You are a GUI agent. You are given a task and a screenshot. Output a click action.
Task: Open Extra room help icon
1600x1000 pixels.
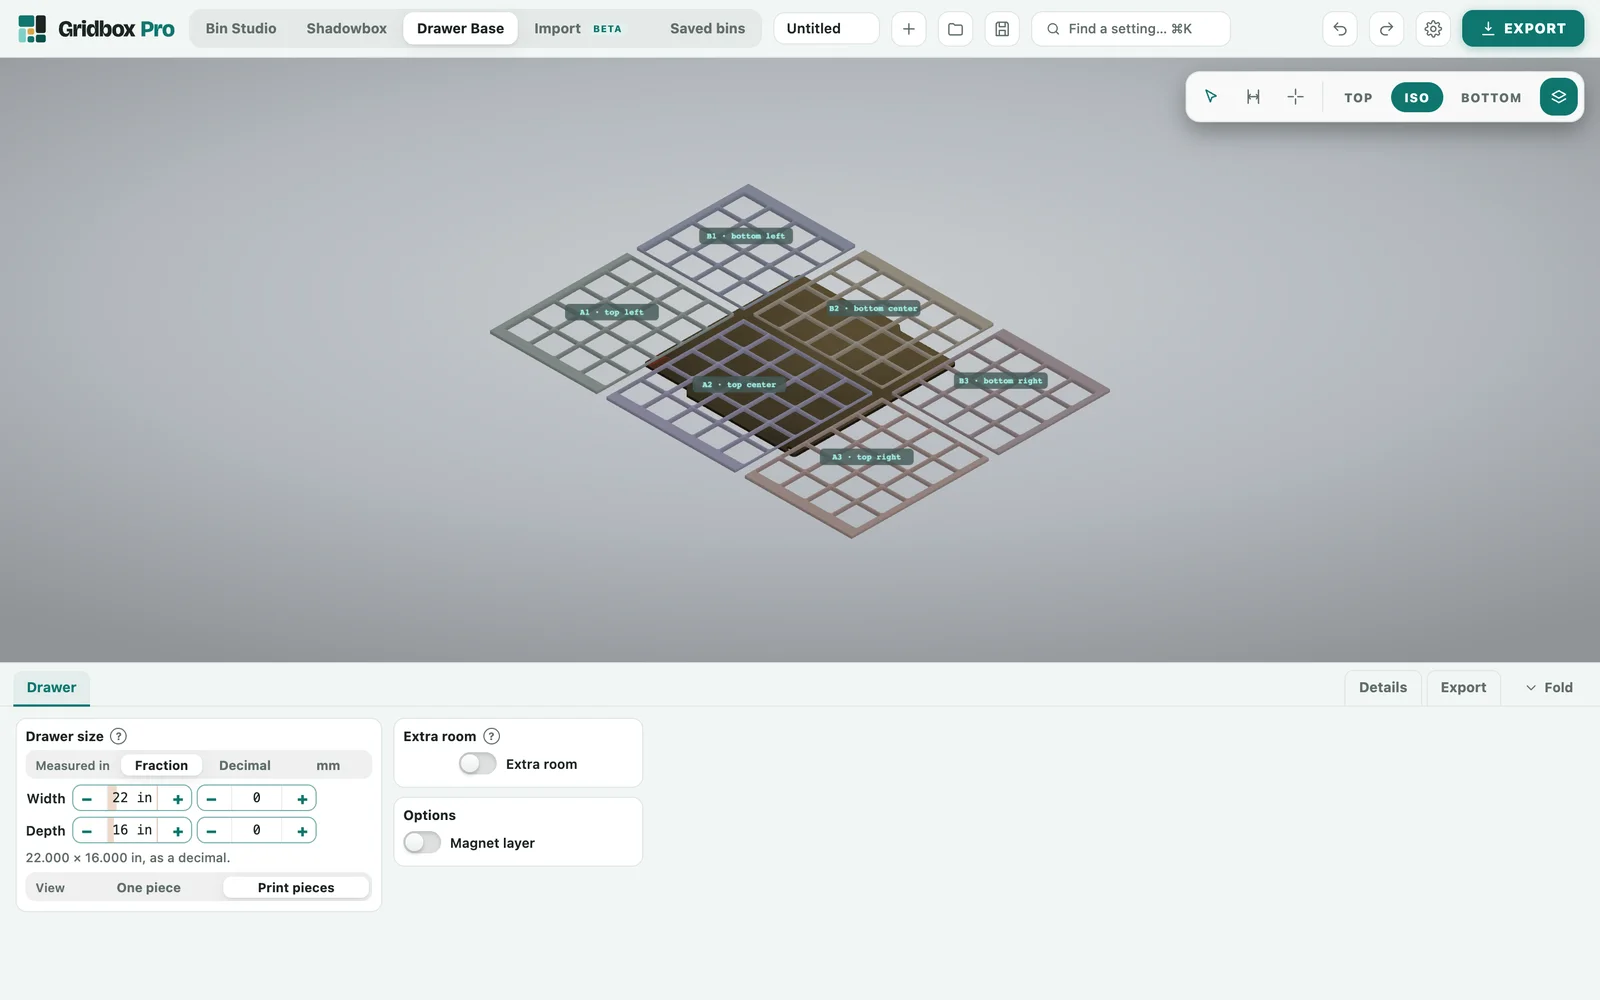coord(491,736)
